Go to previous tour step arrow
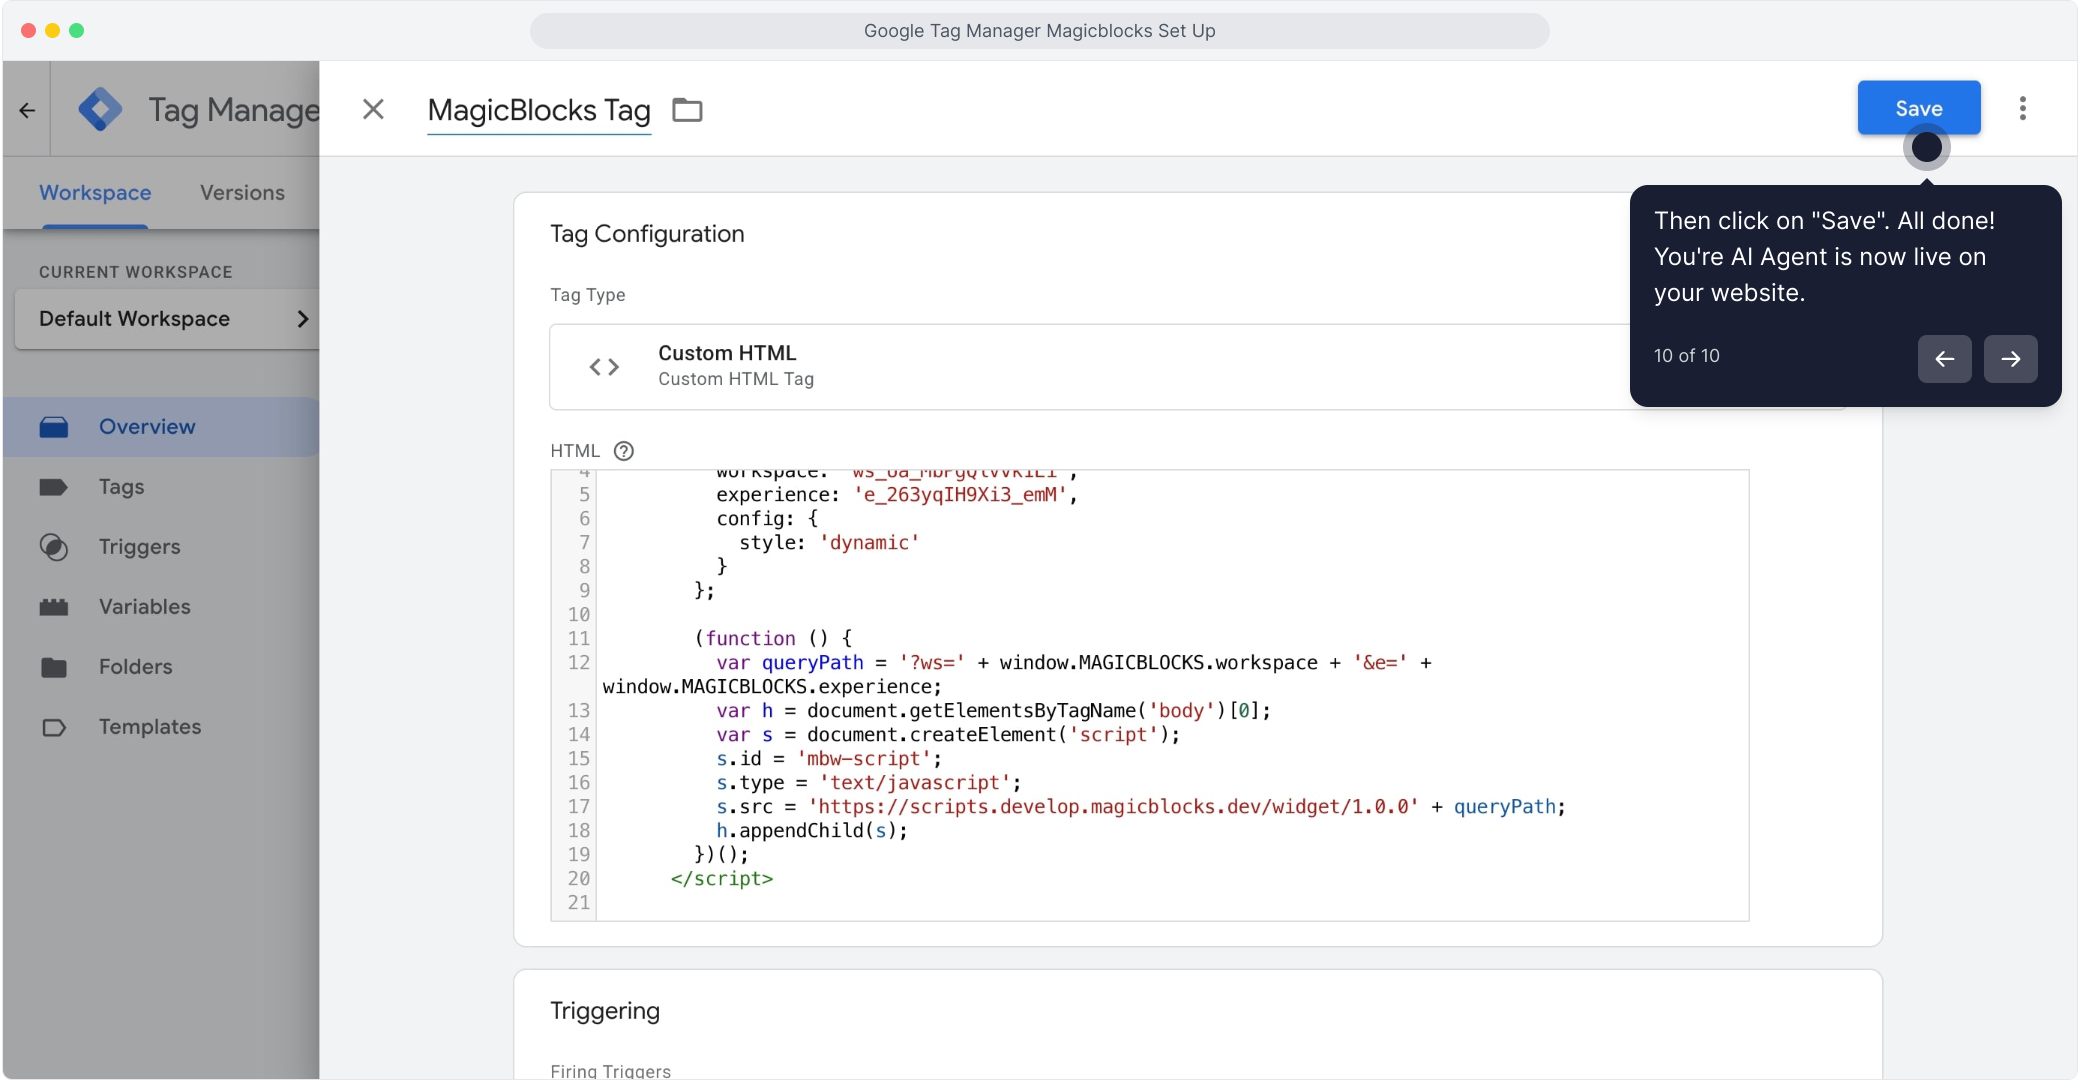 point(1944,358)
